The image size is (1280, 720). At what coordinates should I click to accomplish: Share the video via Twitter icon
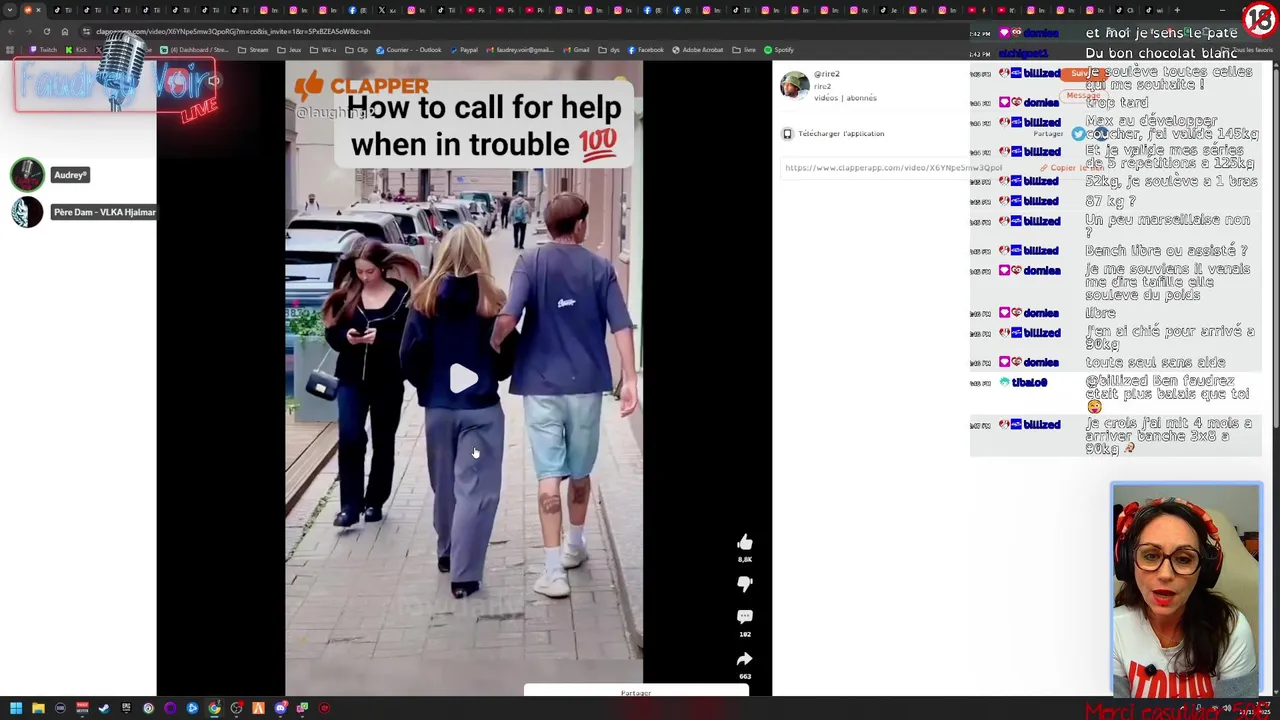1078,133
